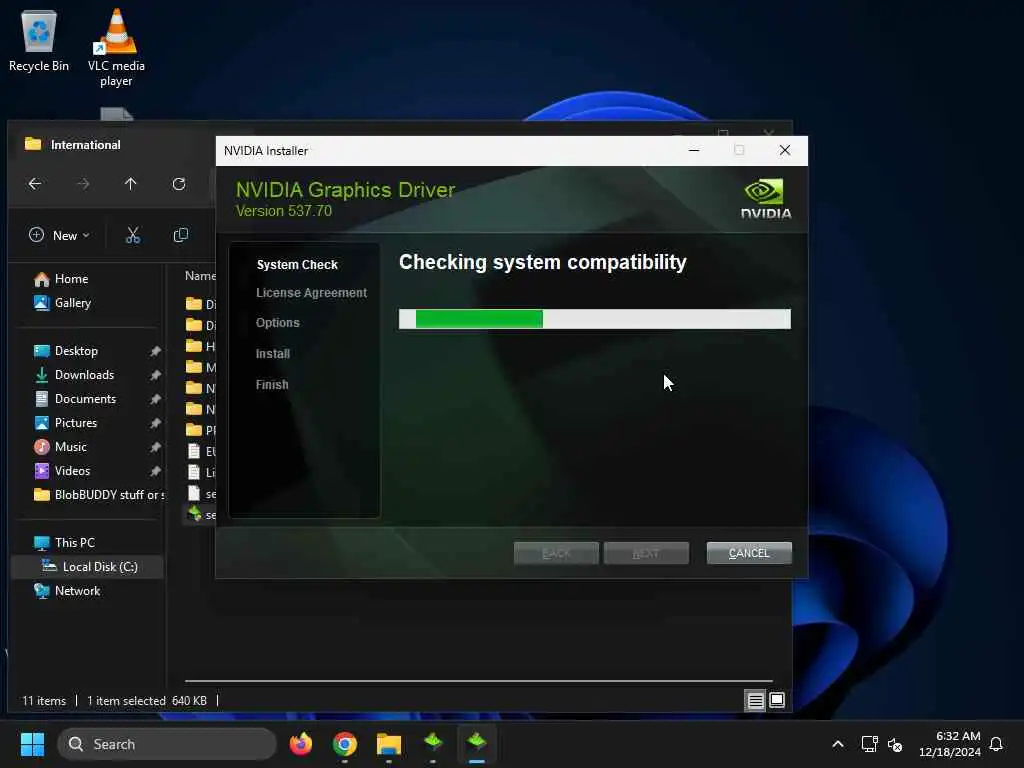Click the CANCEL button in NVIDIA Installer
The image size is (1024, 768).
pyautogui.click(x=749, y=553)
